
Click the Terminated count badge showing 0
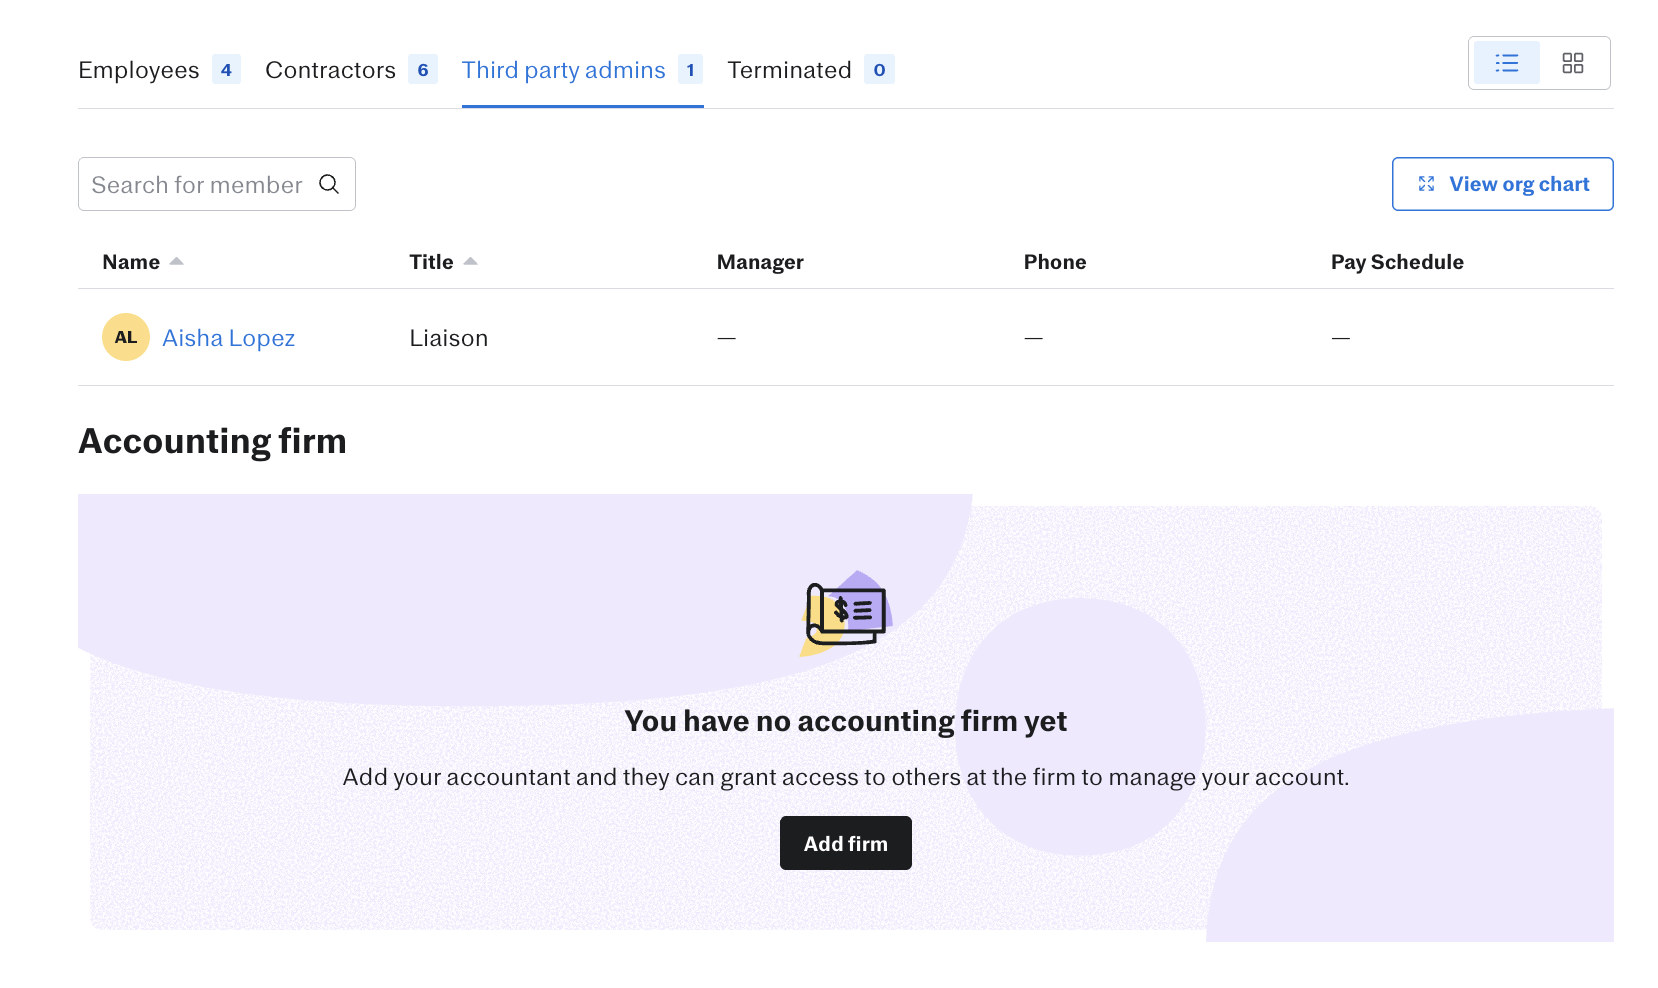(879, 70)
